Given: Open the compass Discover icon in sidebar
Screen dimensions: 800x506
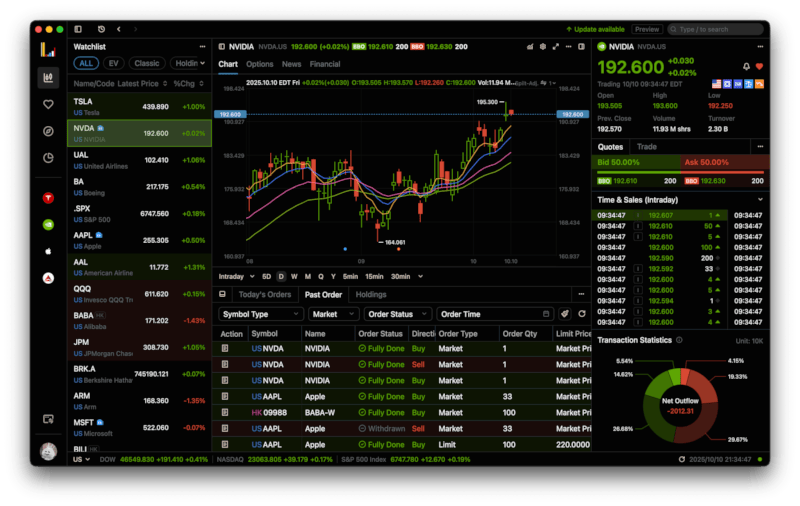Looking at the screenshot, I should [47, 131].
